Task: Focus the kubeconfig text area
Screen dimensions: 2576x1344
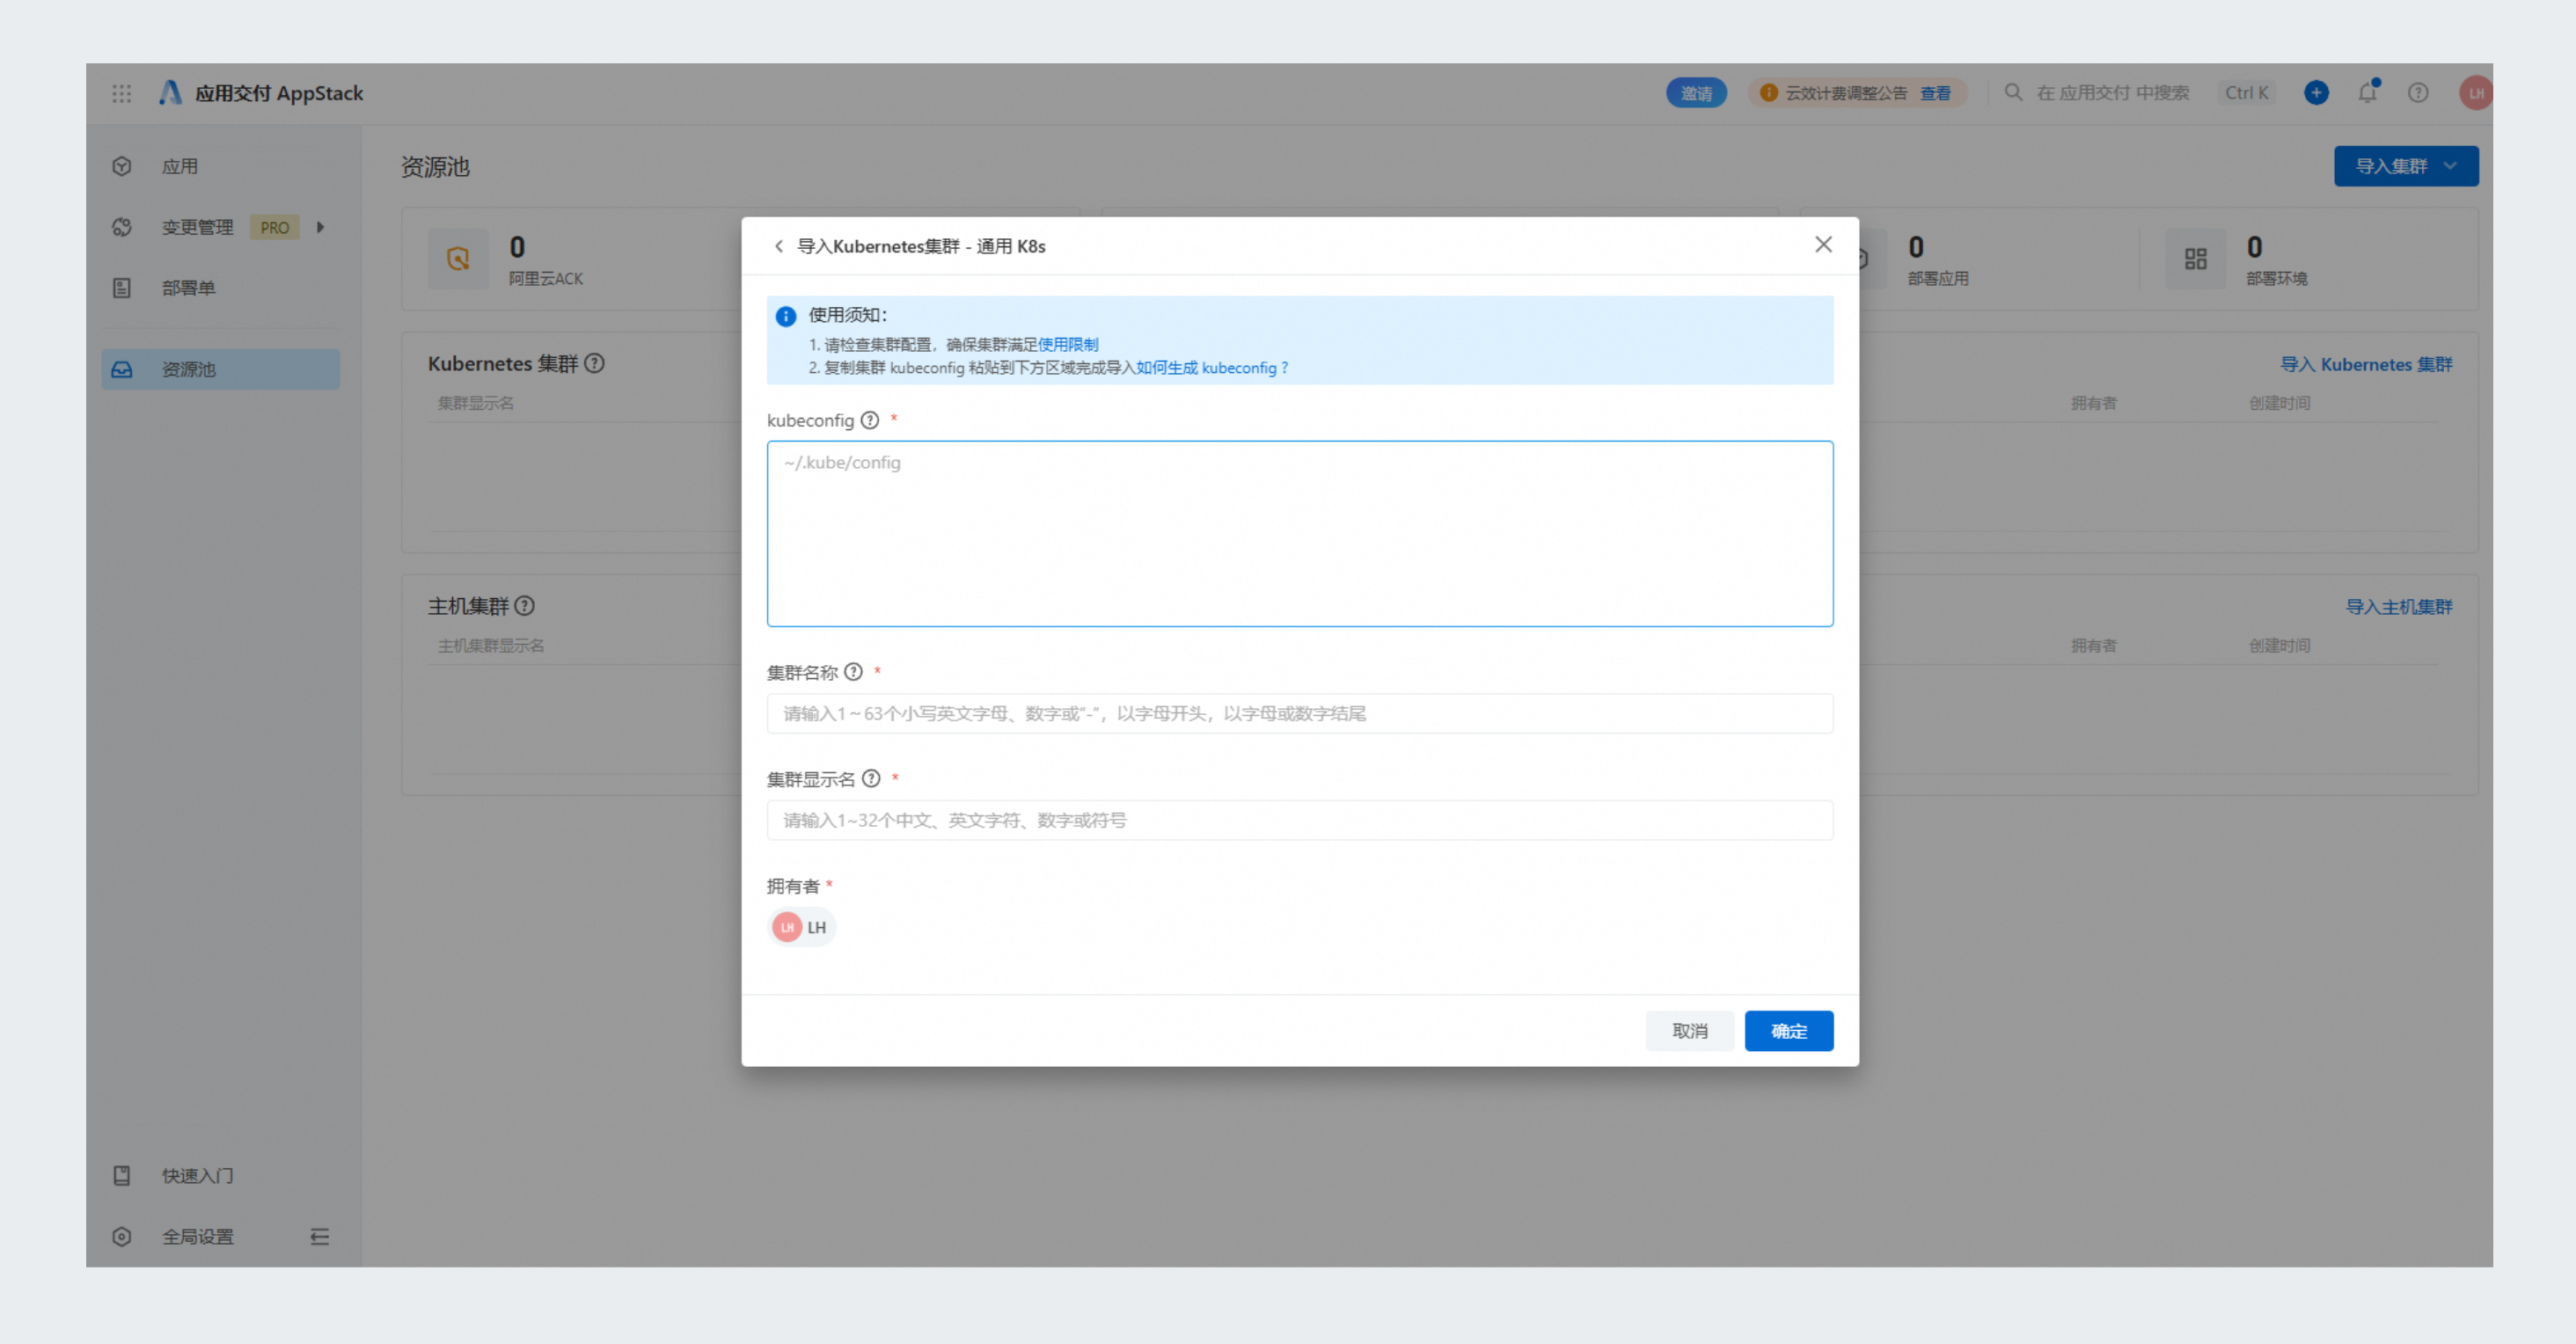Action: click(x=1299, y=533)
